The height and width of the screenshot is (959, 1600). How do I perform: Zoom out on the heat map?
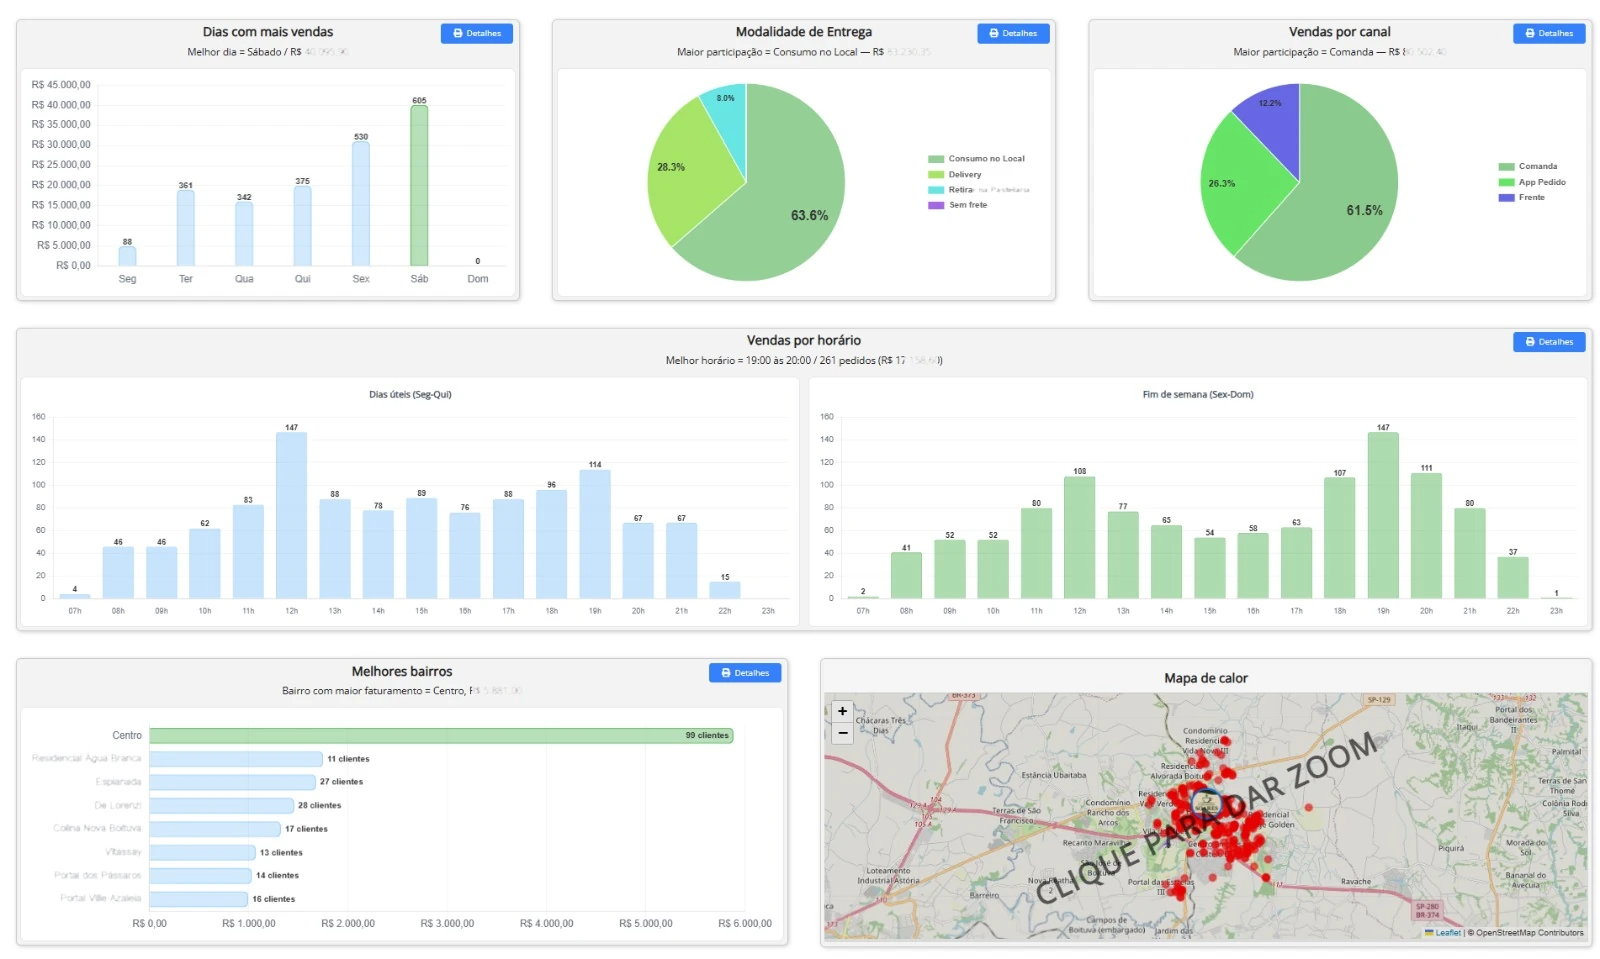pyautogui.click(x=842, y=733)
